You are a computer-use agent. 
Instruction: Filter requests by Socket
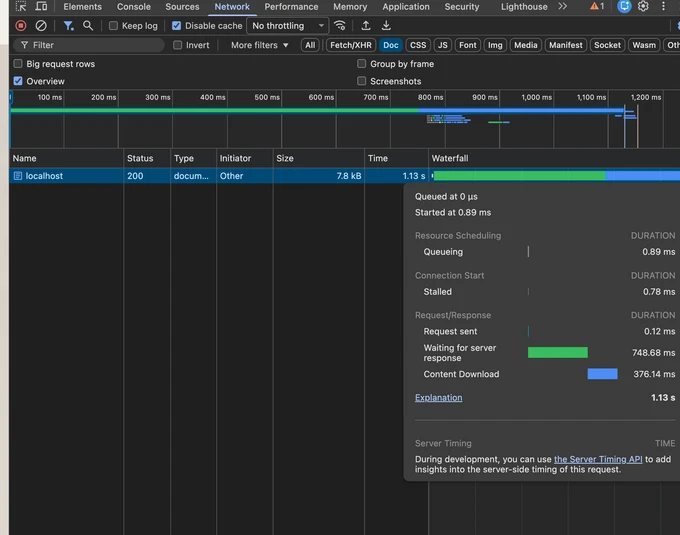point(607,45)
